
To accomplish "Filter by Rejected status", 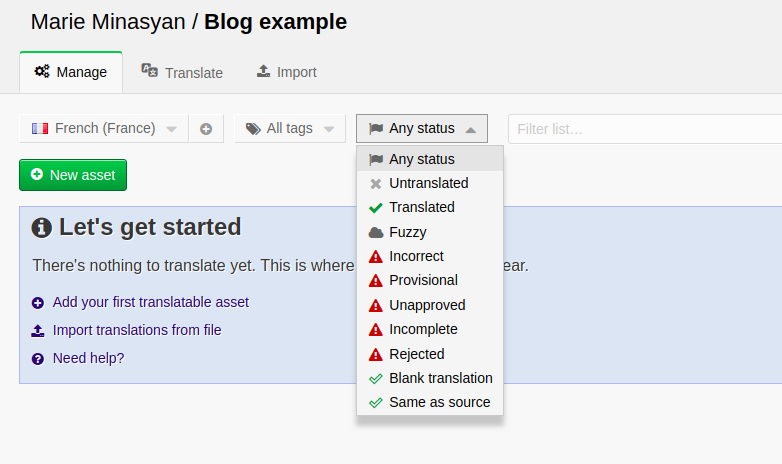I will (x=416, y=354).
